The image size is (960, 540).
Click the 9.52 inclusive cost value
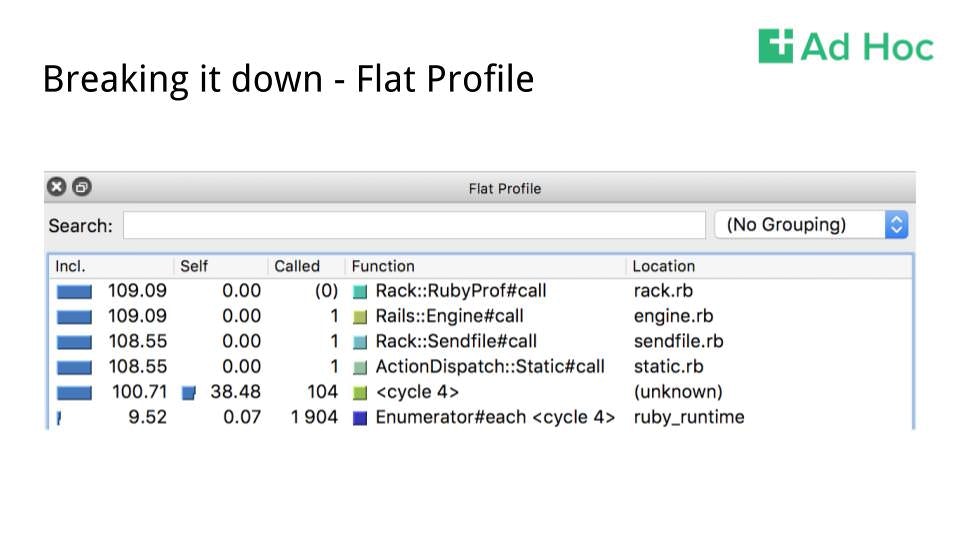tap(148, 417)
